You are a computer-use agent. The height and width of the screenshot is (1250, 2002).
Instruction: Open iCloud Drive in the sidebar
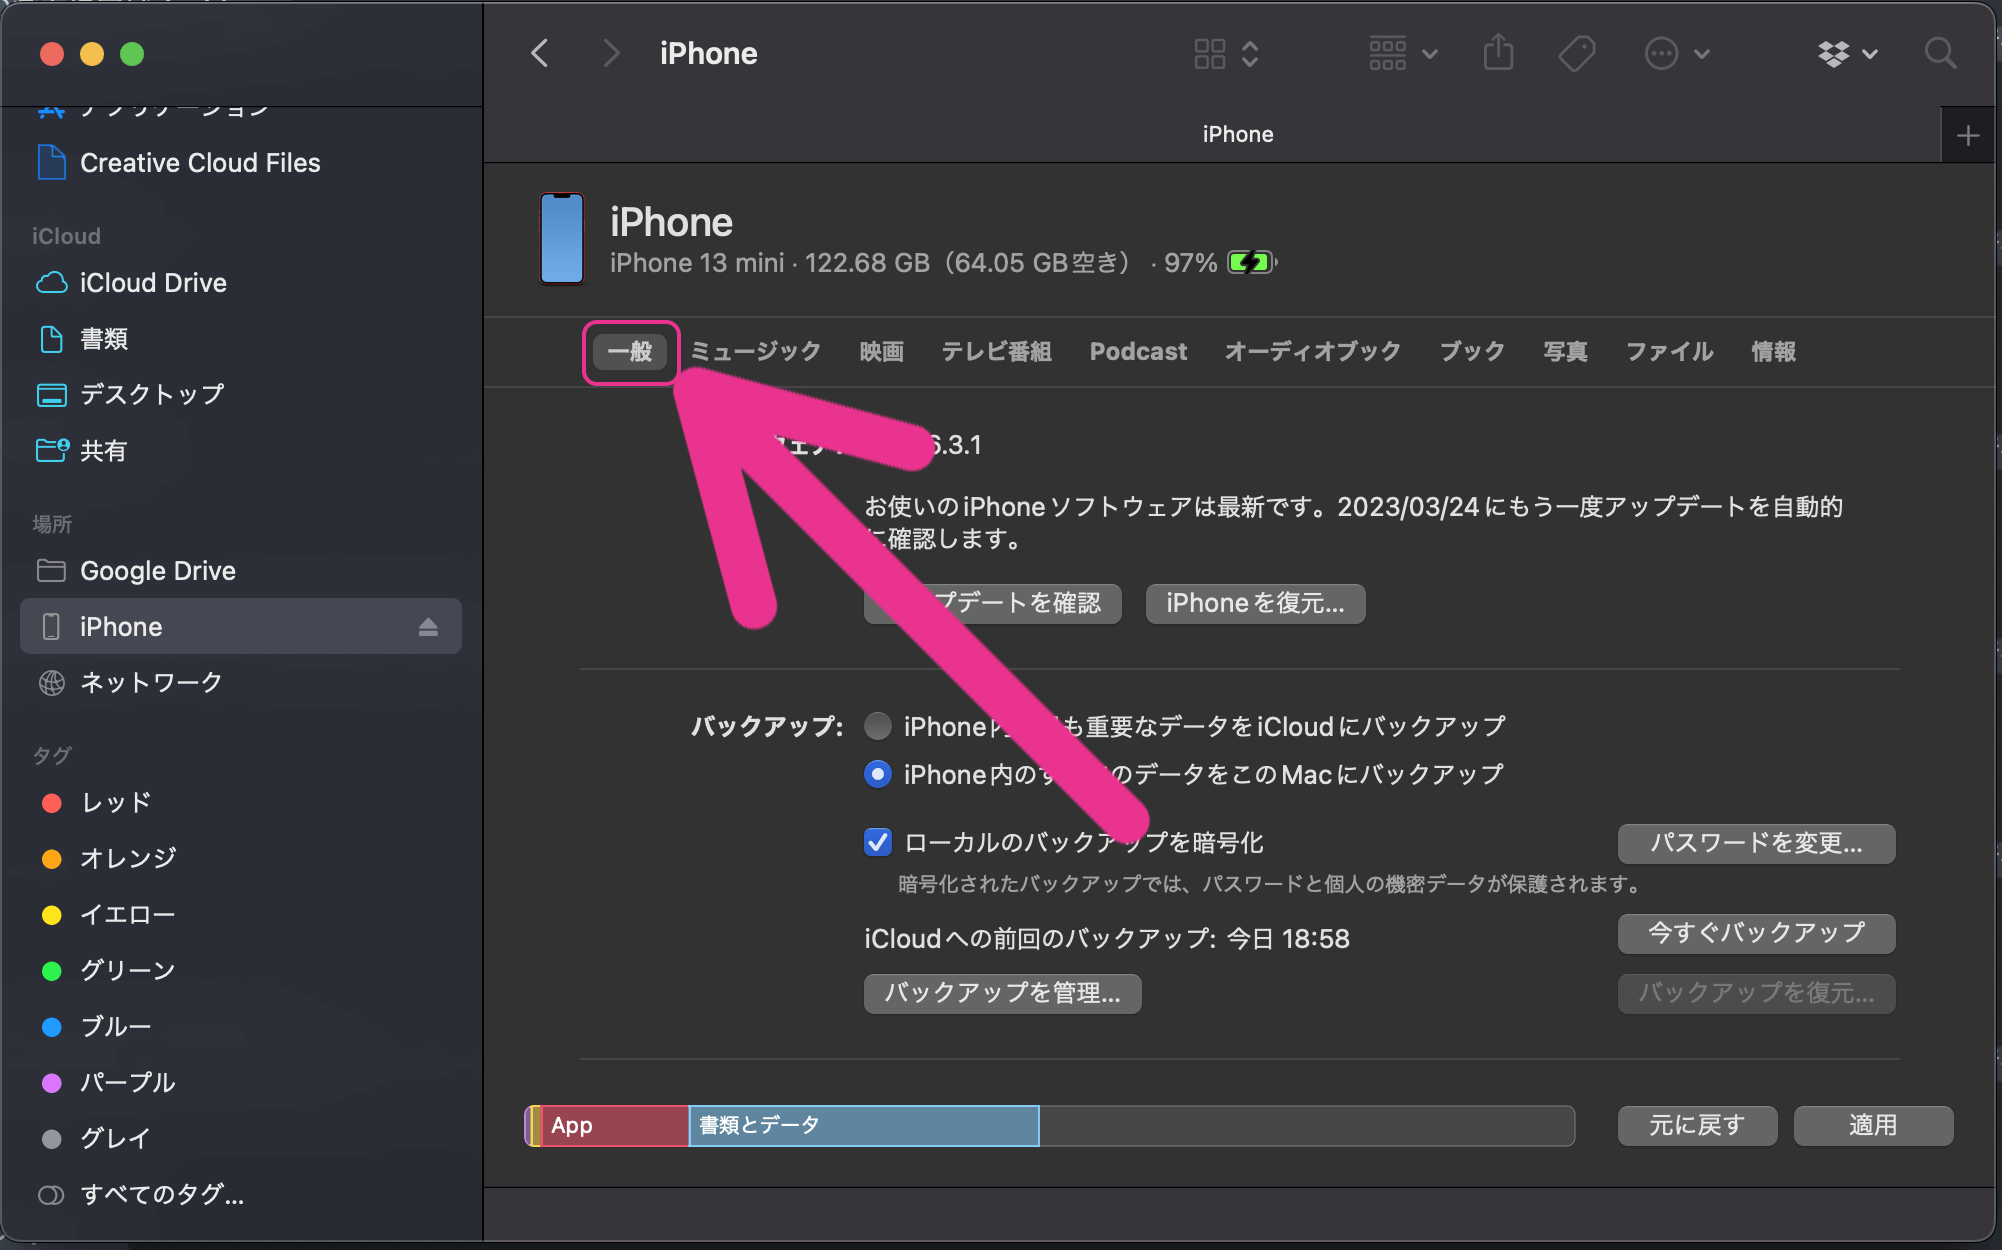[152, 282]
